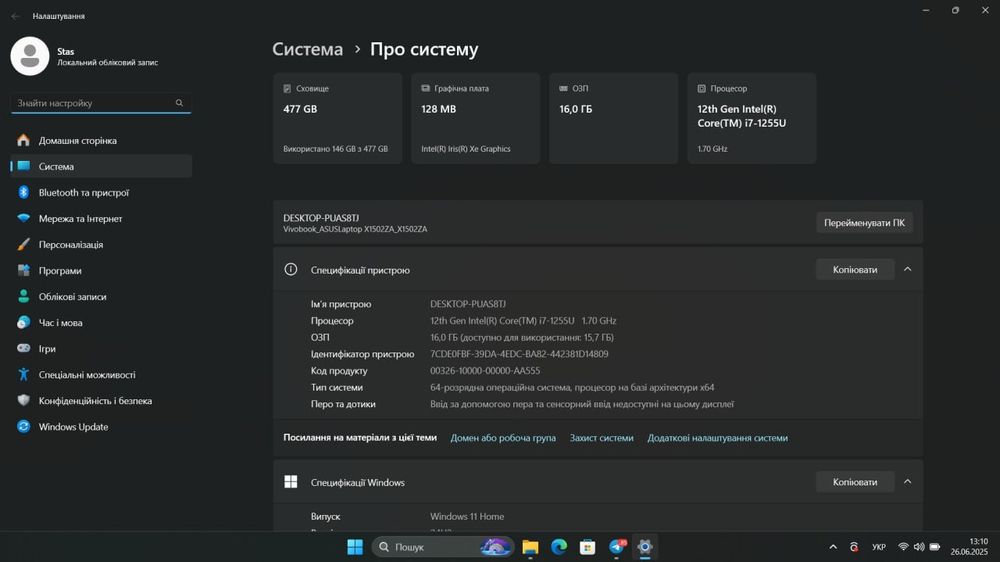Select Час і мова sidebar entry
The image size is (1000, 562).
[x=101, y=323]
